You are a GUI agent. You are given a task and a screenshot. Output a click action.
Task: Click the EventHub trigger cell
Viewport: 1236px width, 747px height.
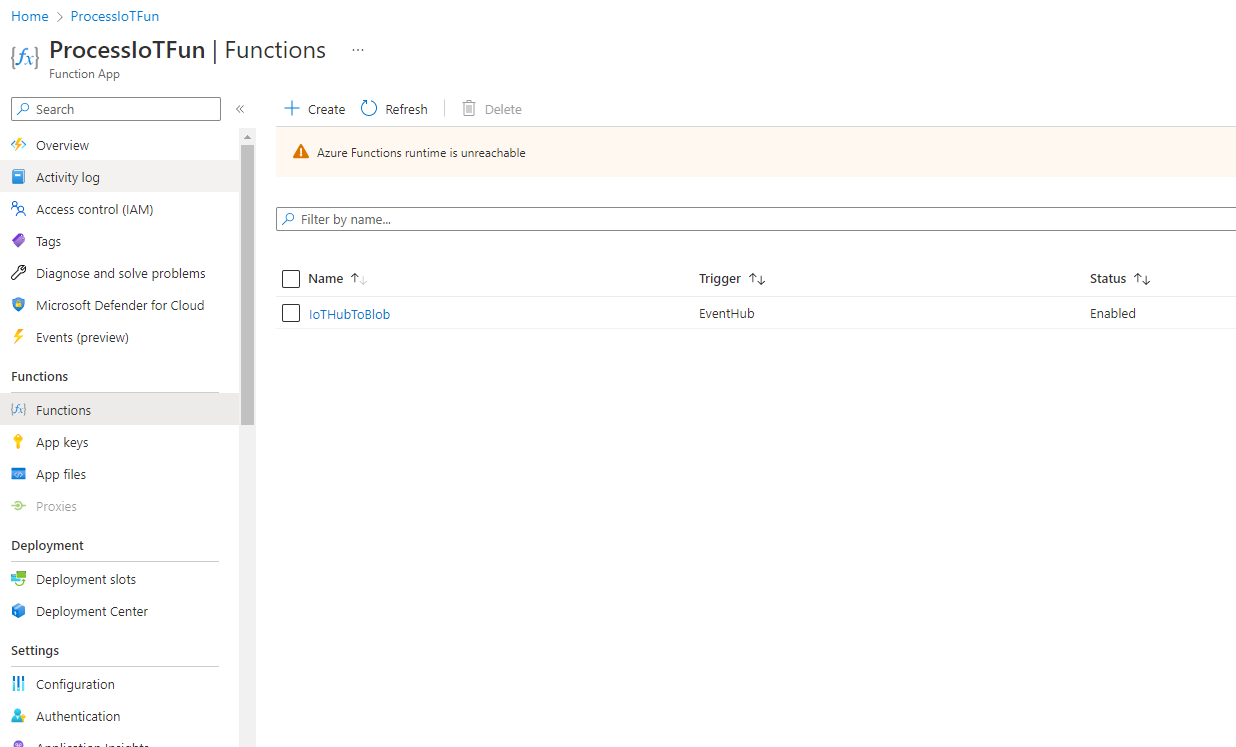point(726,313)
